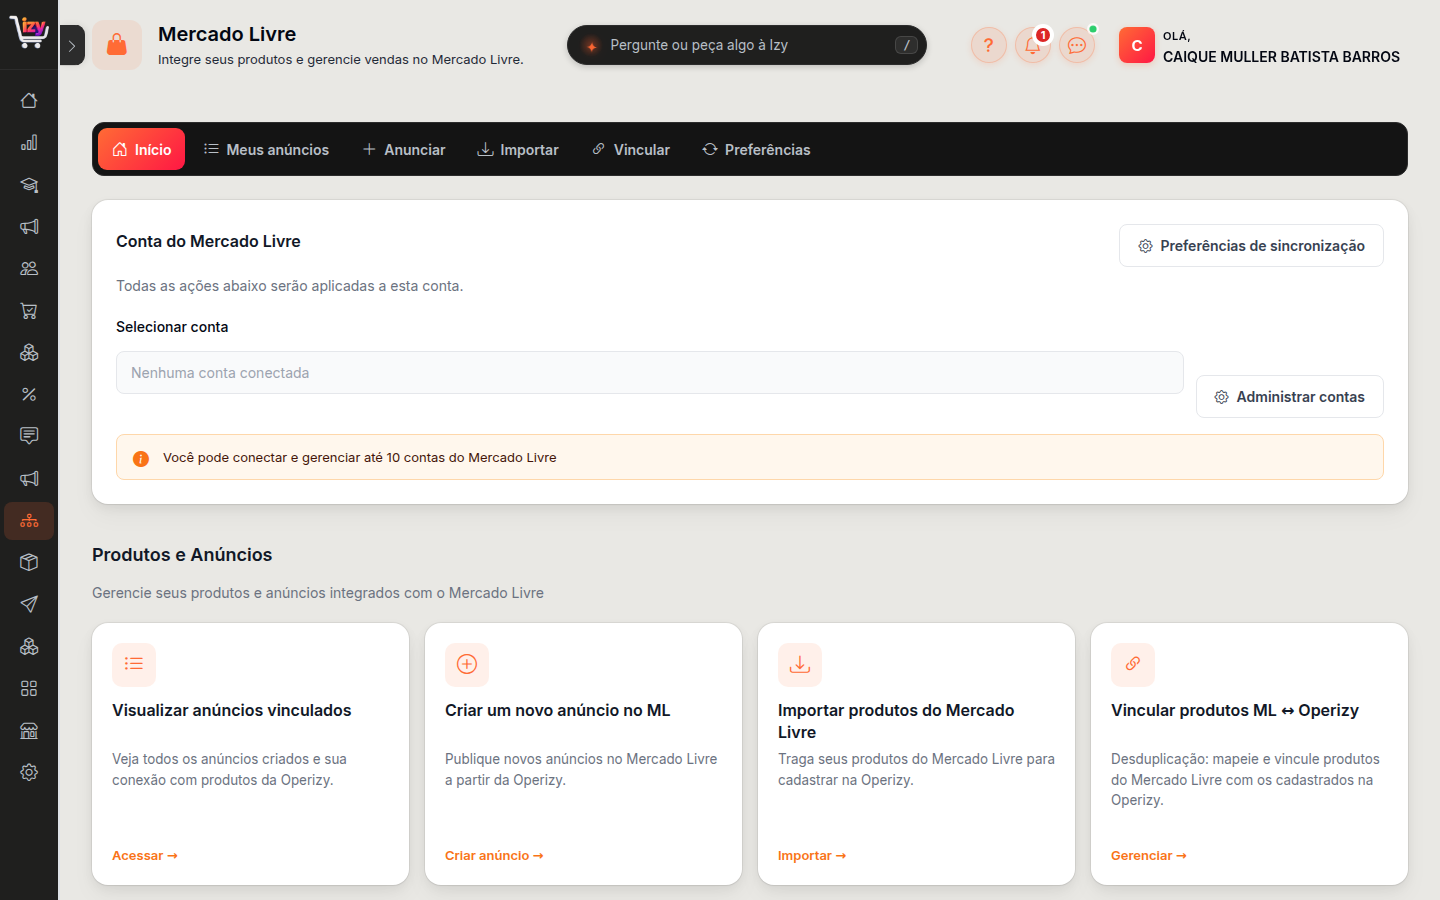This screenshot has height=900, width=1440.
Task: Go to the Vincular tab in the navbar
Action: (631, 149)
